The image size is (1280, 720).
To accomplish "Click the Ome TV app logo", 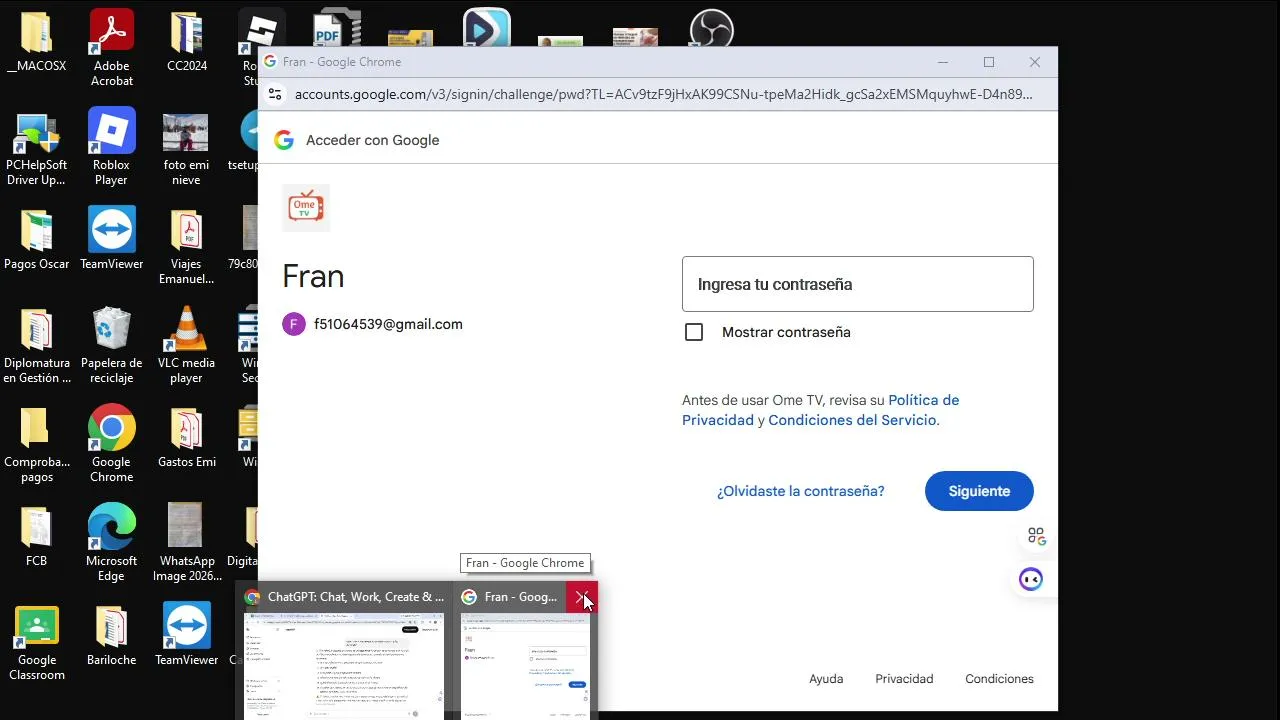I will [306, 208].
